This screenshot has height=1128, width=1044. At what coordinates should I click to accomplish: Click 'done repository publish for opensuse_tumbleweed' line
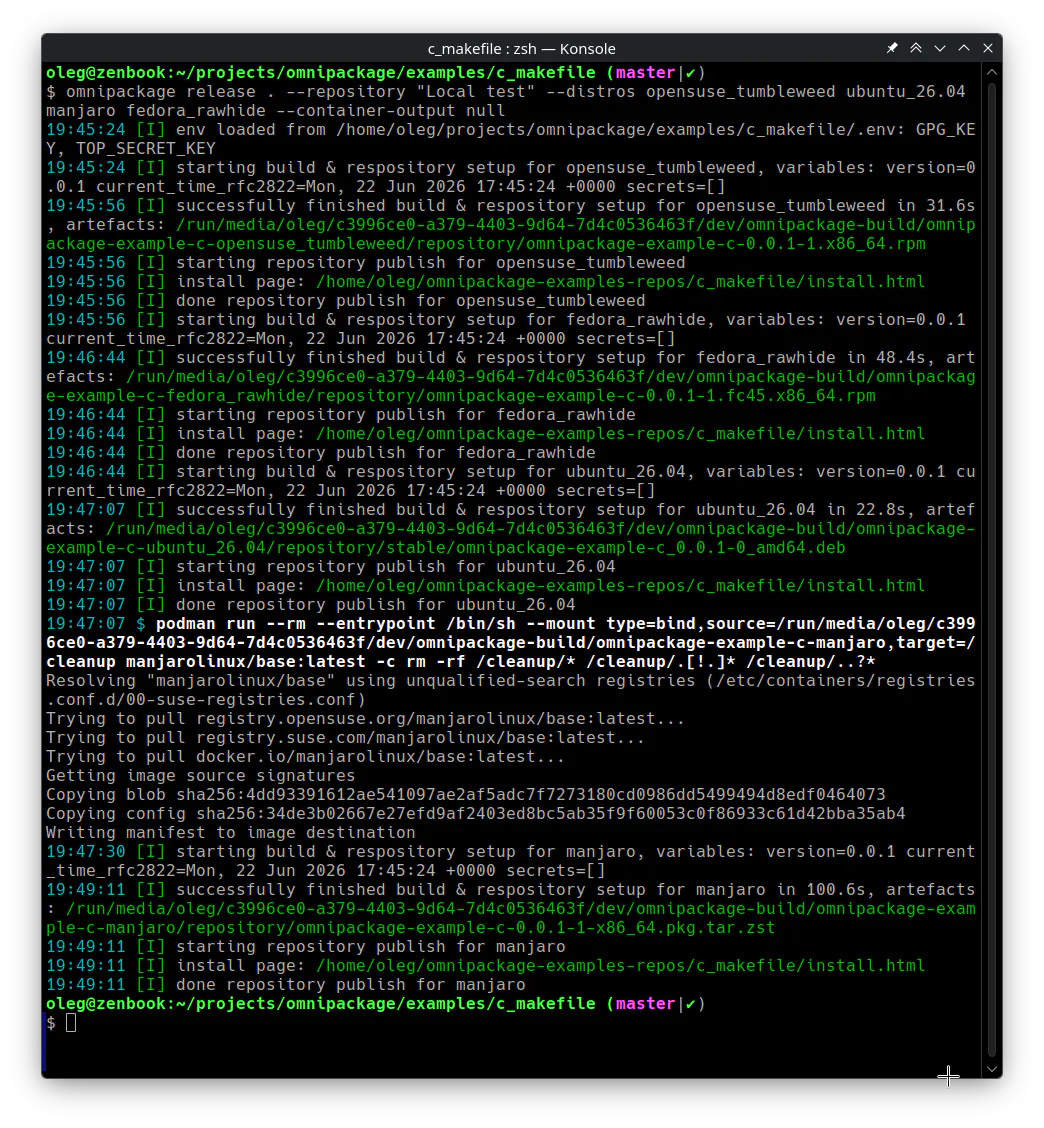point(345,301)
